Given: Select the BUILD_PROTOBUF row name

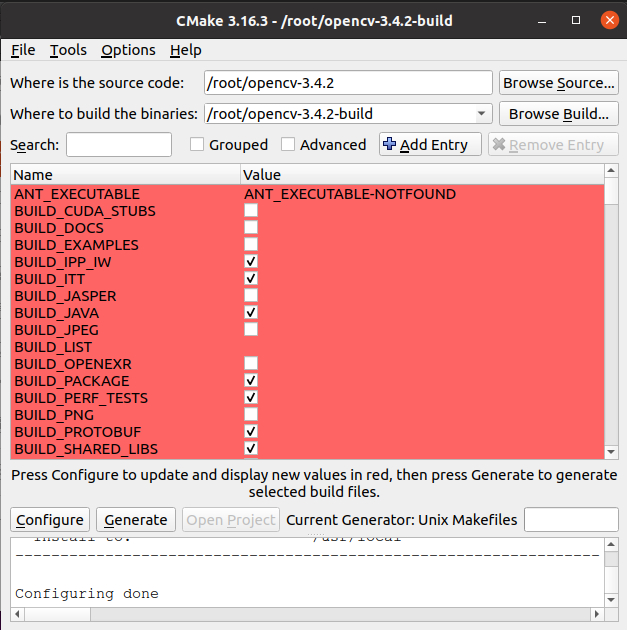Looking at the screenshot, I should [x=78, y=432].
